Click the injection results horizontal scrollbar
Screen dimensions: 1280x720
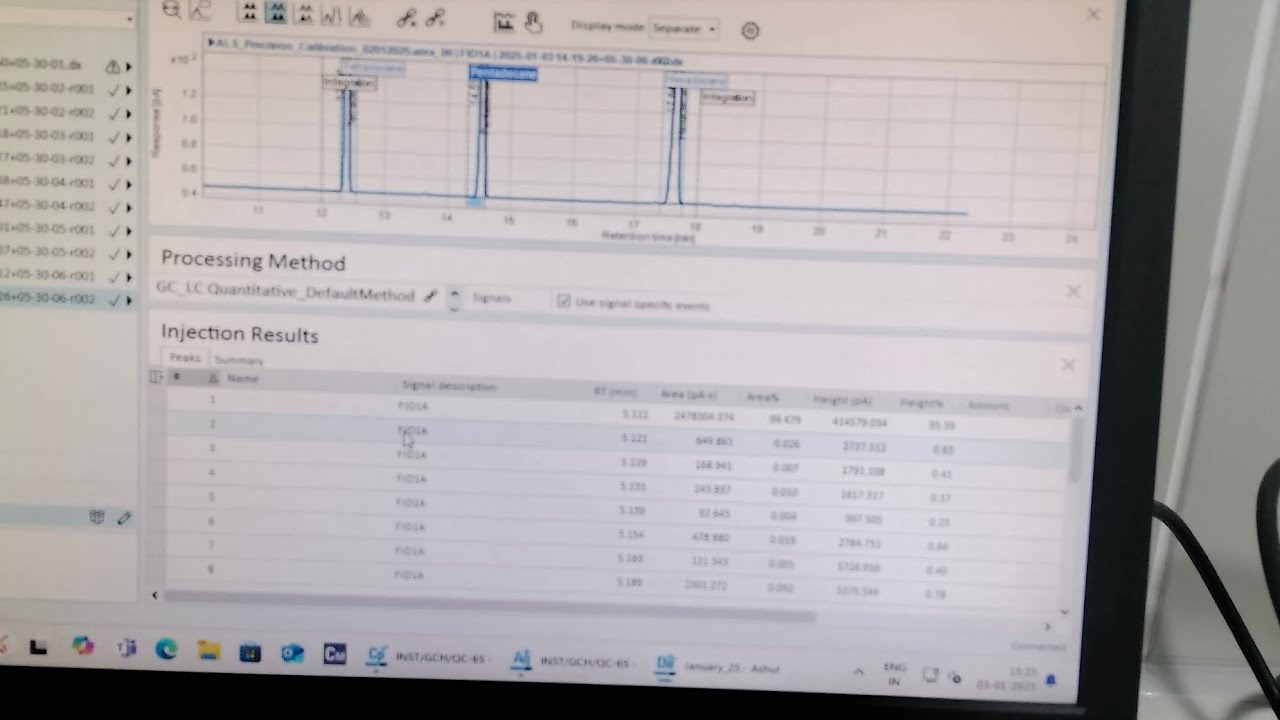point(490,606)
